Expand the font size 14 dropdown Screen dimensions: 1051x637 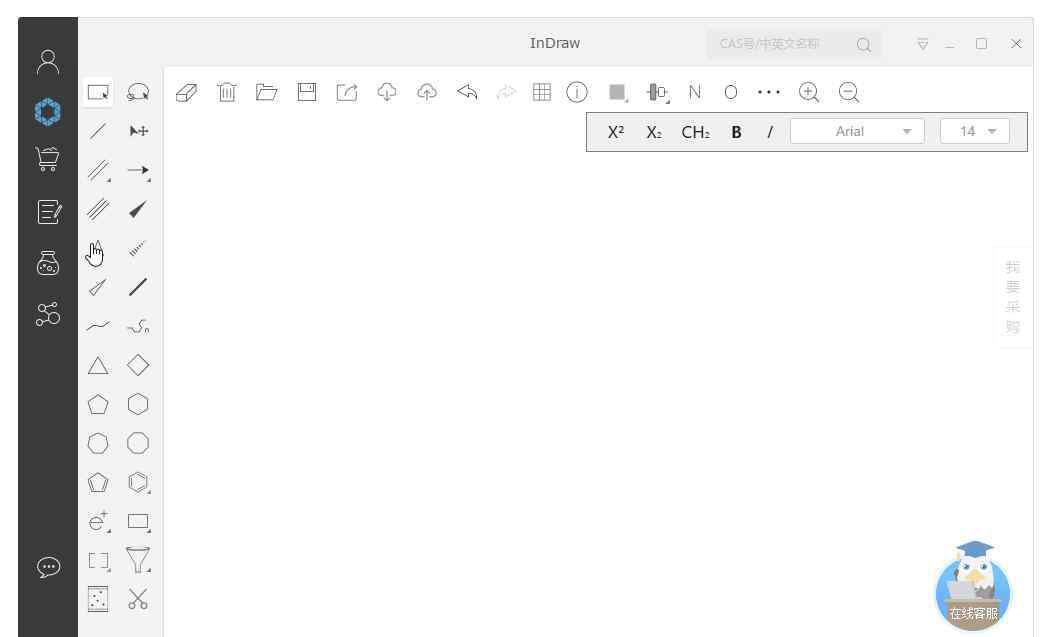pyautogui.click(x=975, y=131)
